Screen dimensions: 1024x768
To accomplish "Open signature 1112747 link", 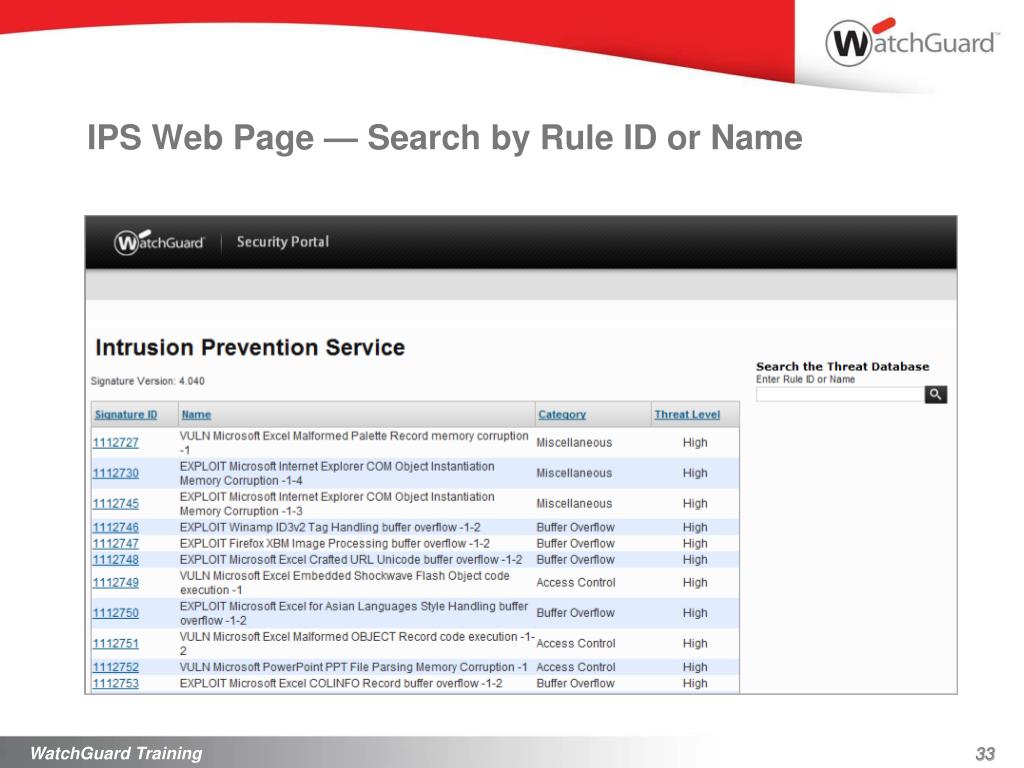I will click(x=116, y=543).
